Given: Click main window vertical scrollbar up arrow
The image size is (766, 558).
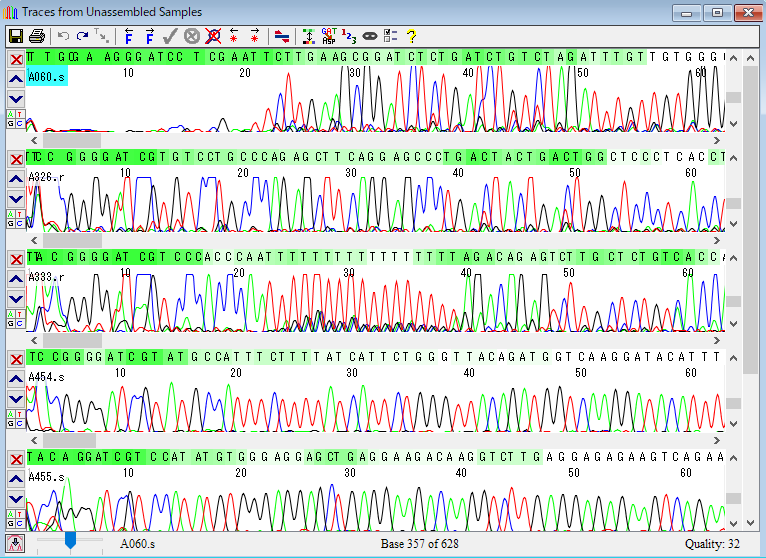Looking at the screenshot, I should click(750, 58).
